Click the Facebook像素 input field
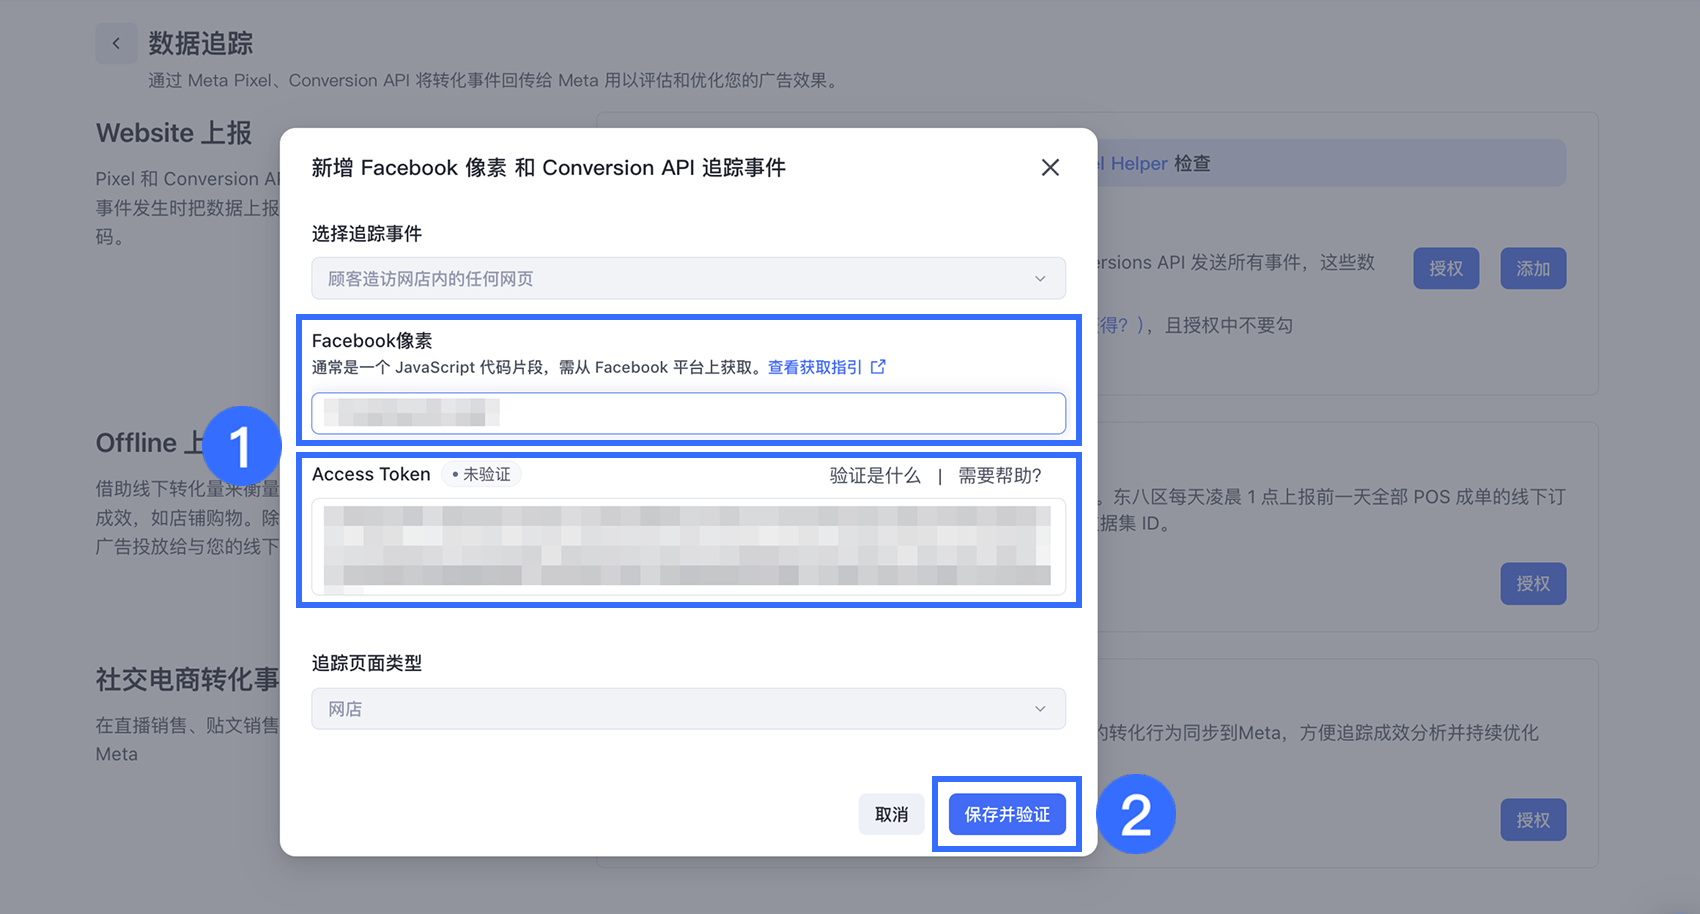This screenshot has width=1700, height=914. click(x=688, y=413)
